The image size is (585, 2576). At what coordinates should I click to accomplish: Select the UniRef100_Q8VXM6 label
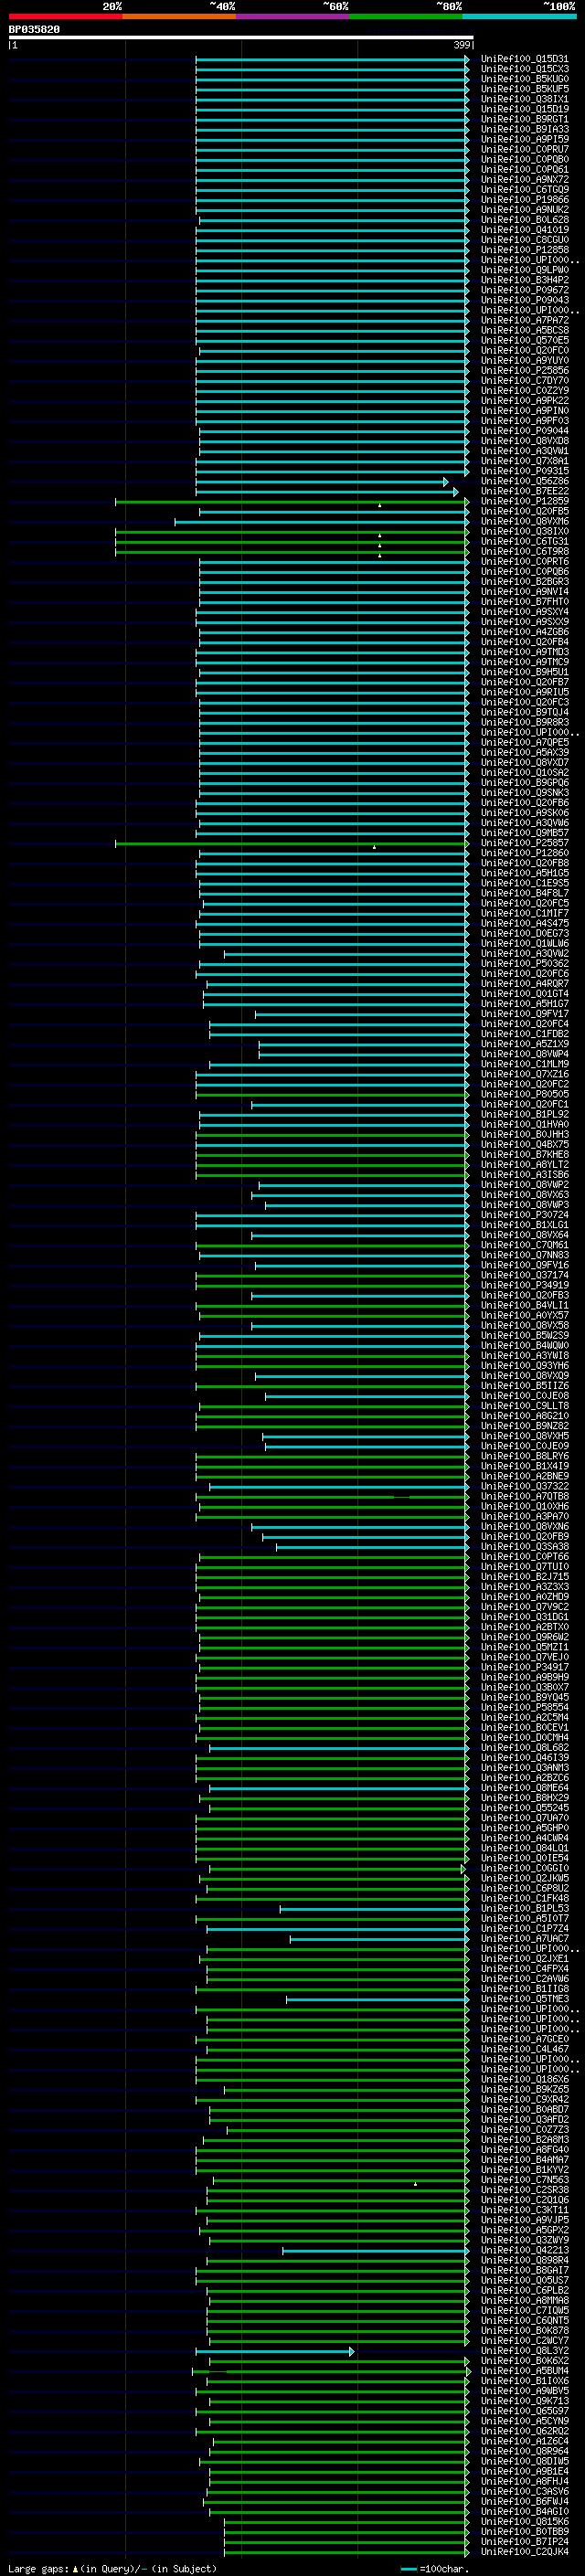click(525, 521)
